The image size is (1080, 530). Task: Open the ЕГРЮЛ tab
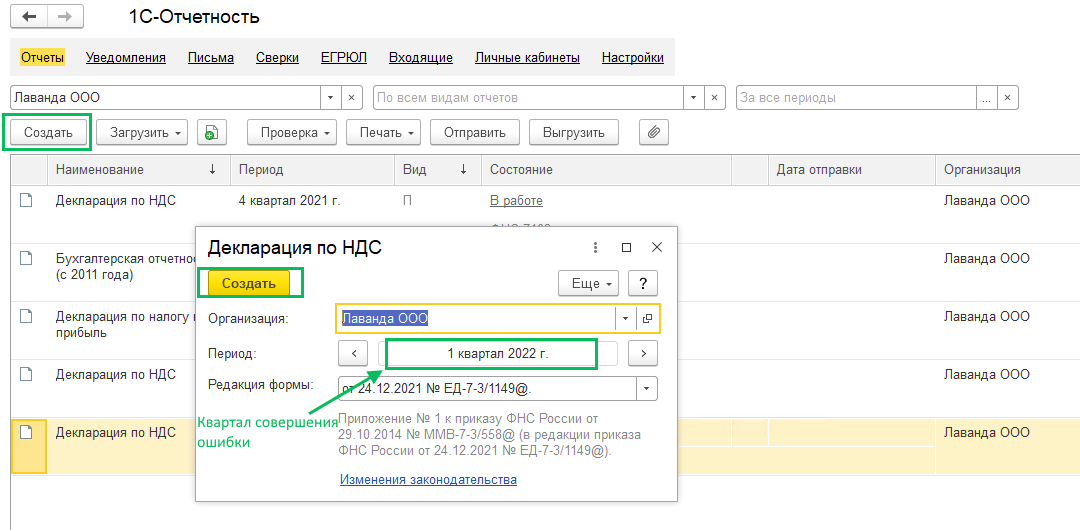click(x=344, y=58)
